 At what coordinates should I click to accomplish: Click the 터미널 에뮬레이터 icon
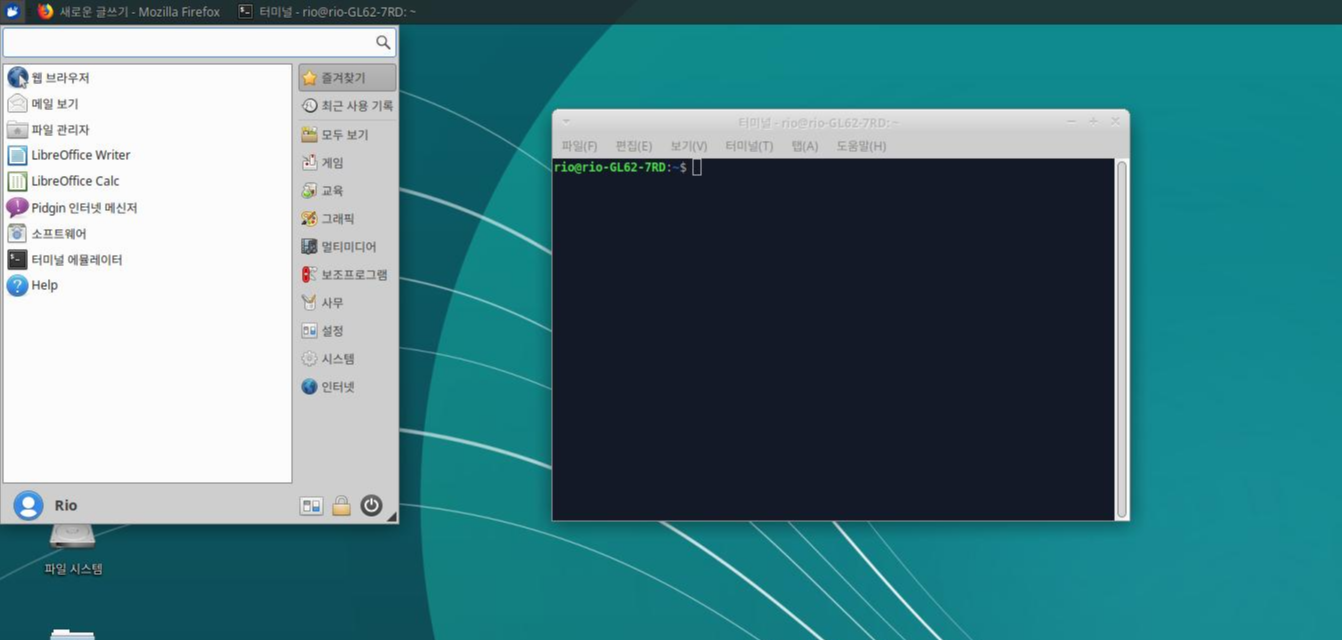coord(17,259)
